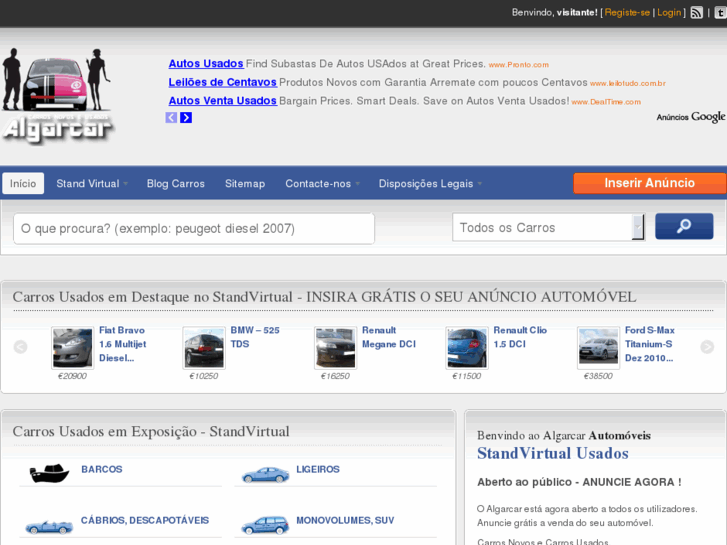
Task: Click the €38500 price text
Action: pos(598,376)
